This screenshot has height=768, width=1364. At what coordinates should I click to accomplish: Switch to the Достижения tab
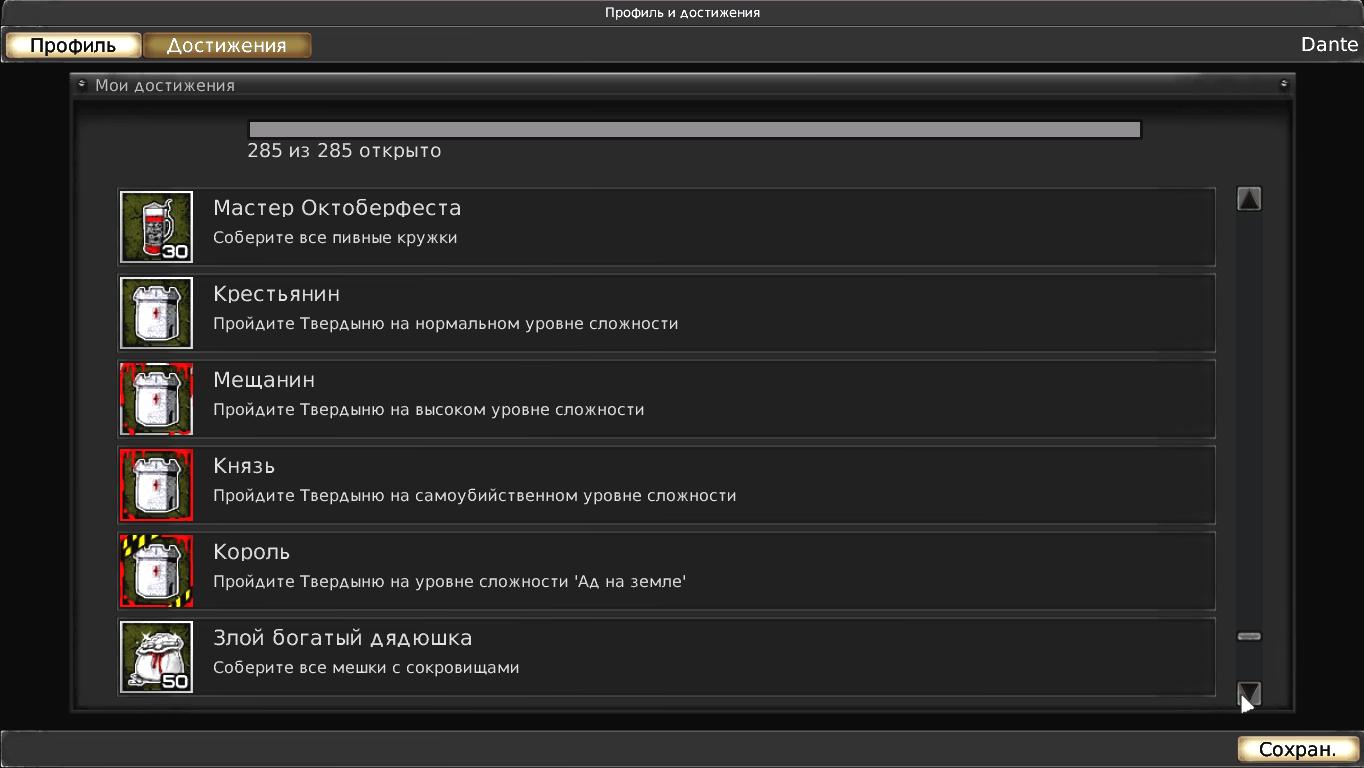(227, 46)
